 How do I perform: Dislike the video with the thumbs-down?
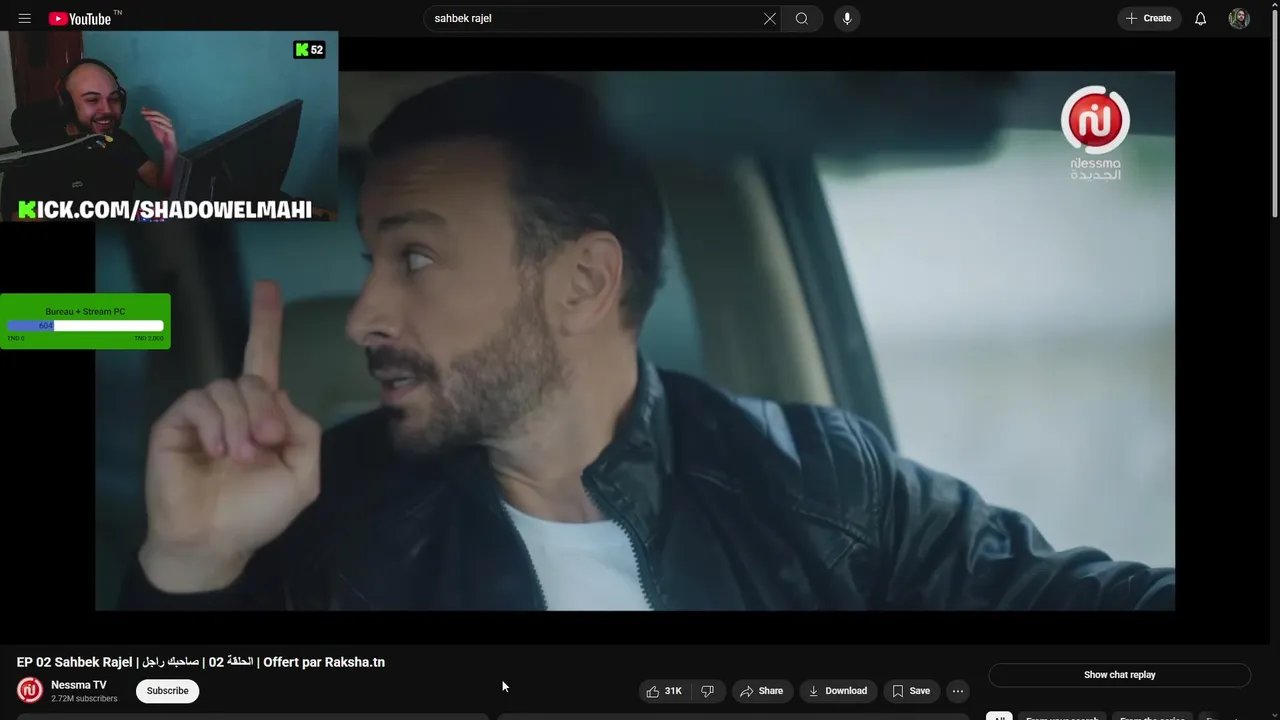point(708,691)
